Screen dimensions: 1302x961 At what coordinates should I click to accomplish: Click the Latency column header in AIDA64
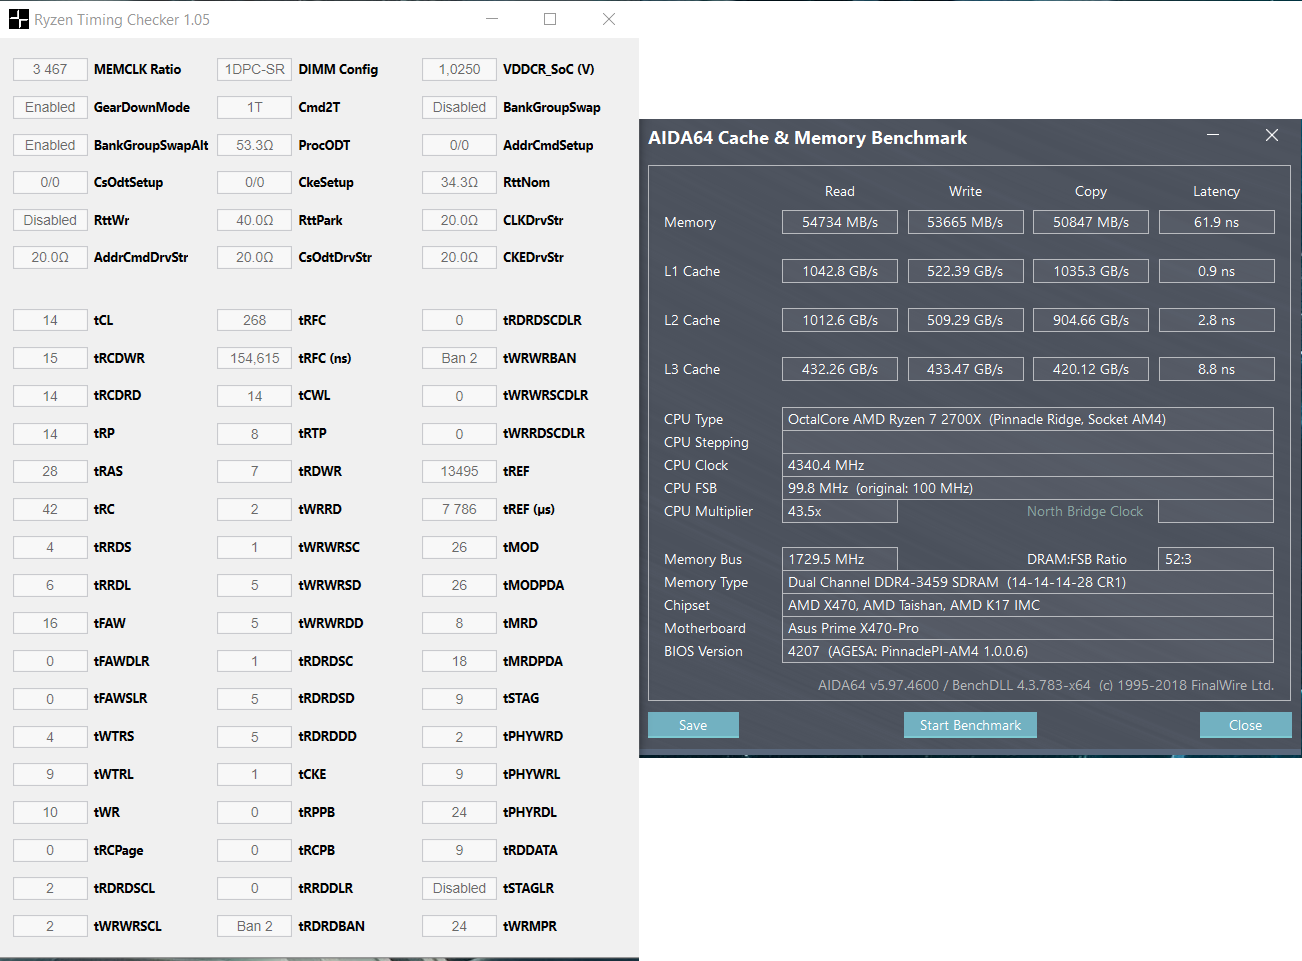click(x=1216, y=191)
